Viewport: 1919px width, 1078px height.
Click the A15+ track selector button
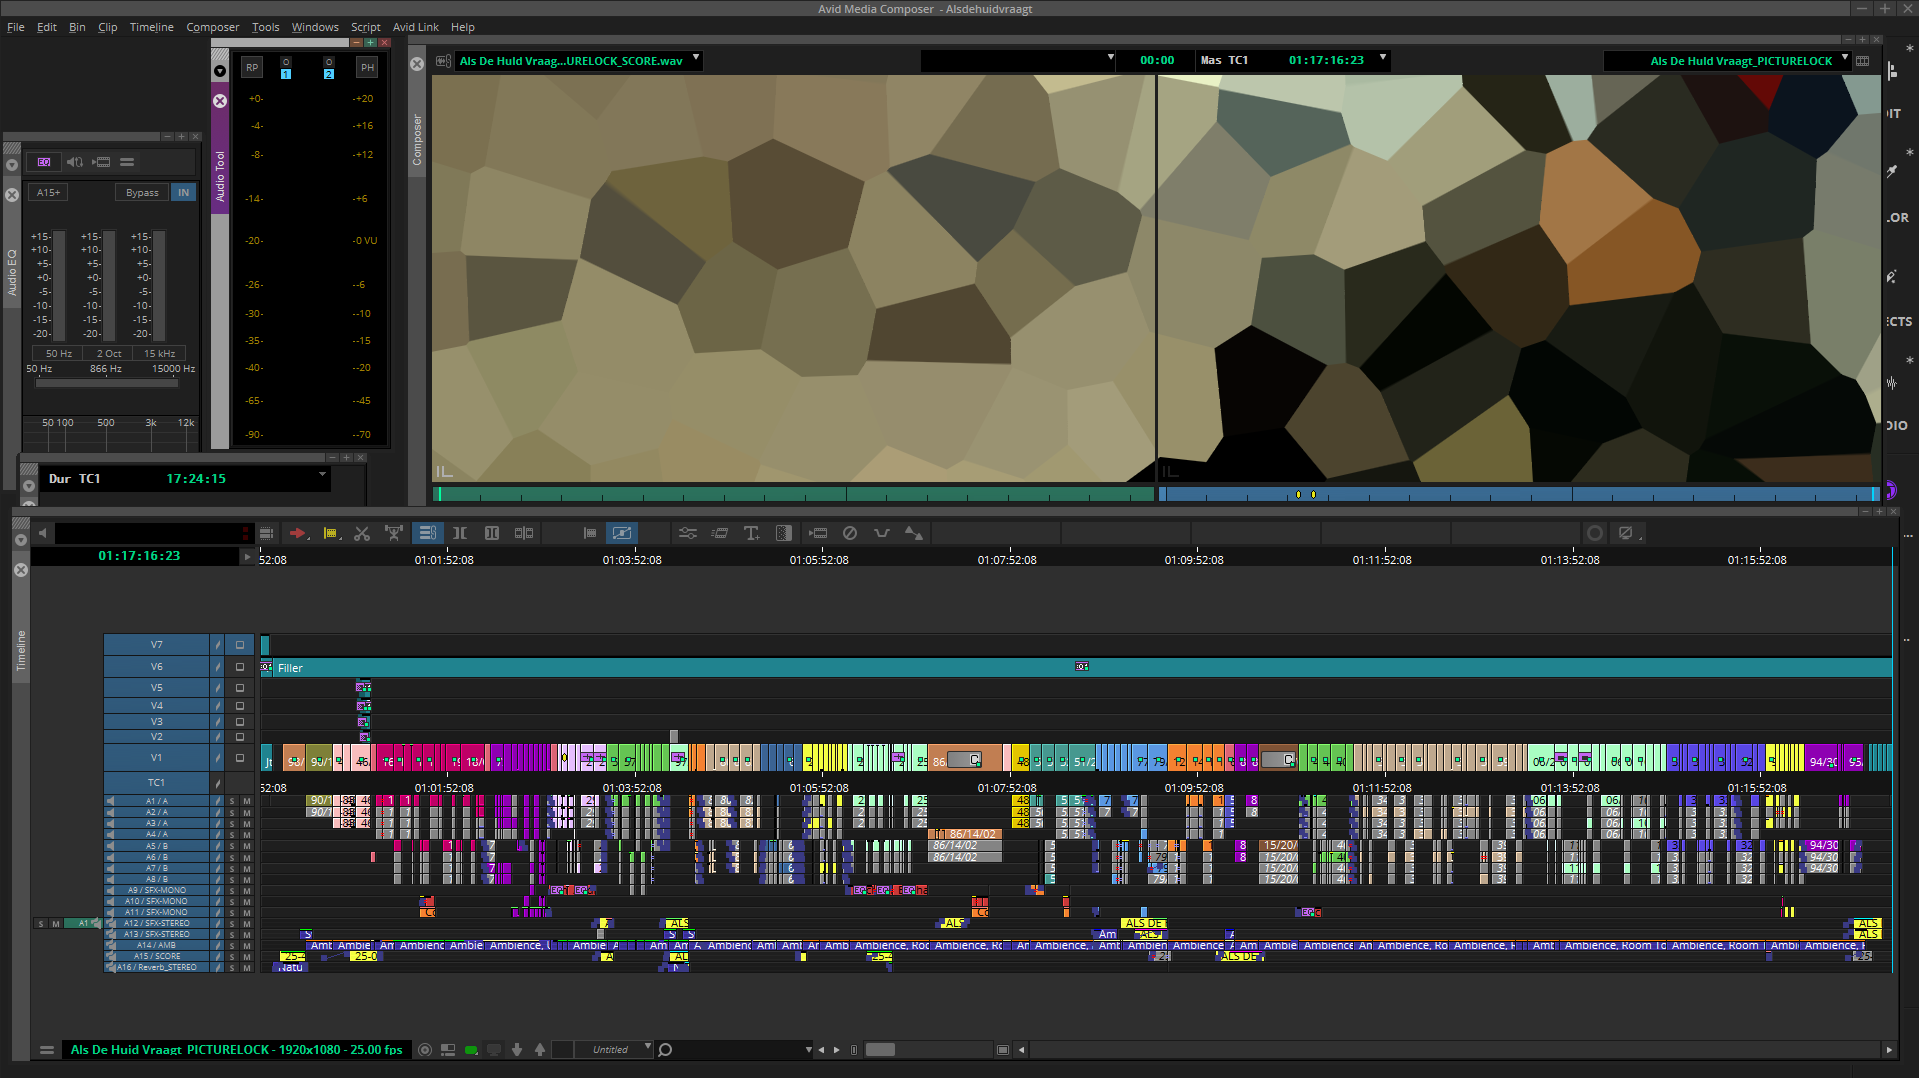click(x=48, y=193)
